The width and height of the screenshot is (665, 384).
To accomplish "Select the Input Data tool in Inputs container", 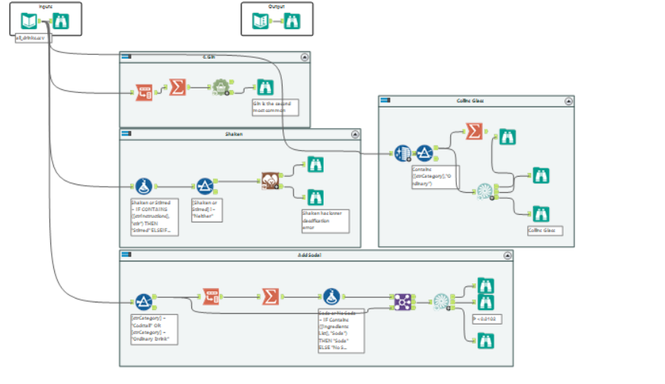I will (29, 21).
